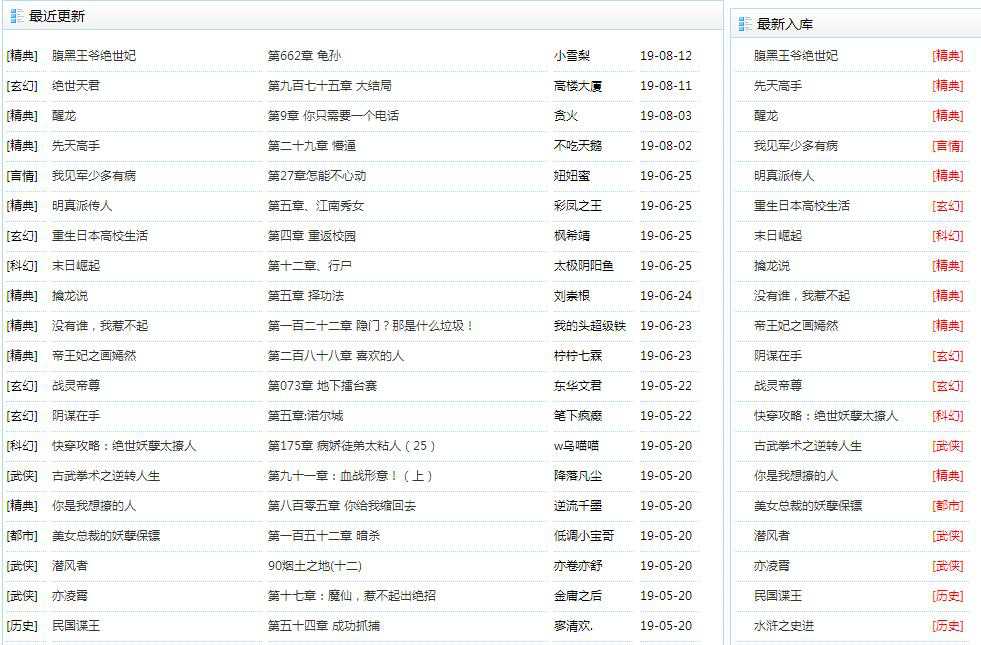Screen dimensions: 981x645
Task: View author 小雪梨
Action: 572,56
